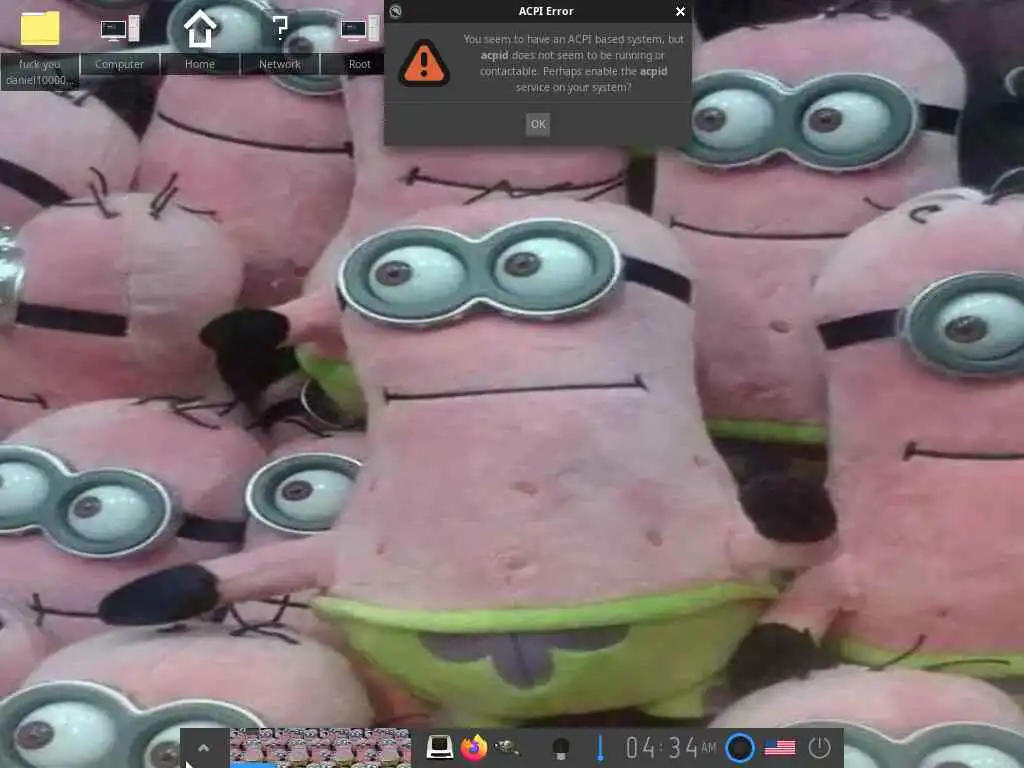The image size is (1024, 768).
Task: Select the Root label text
Action: tap(360, 64)
